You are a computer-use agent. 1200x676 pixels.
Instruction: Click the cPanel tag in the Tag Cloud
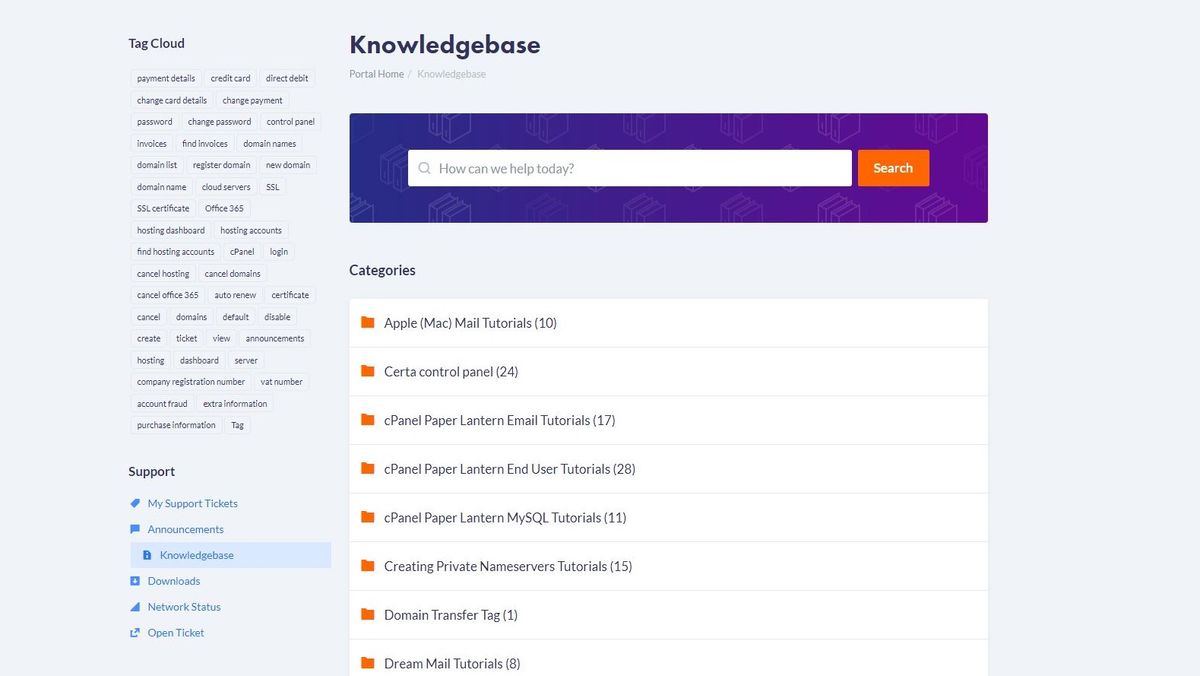241,251
